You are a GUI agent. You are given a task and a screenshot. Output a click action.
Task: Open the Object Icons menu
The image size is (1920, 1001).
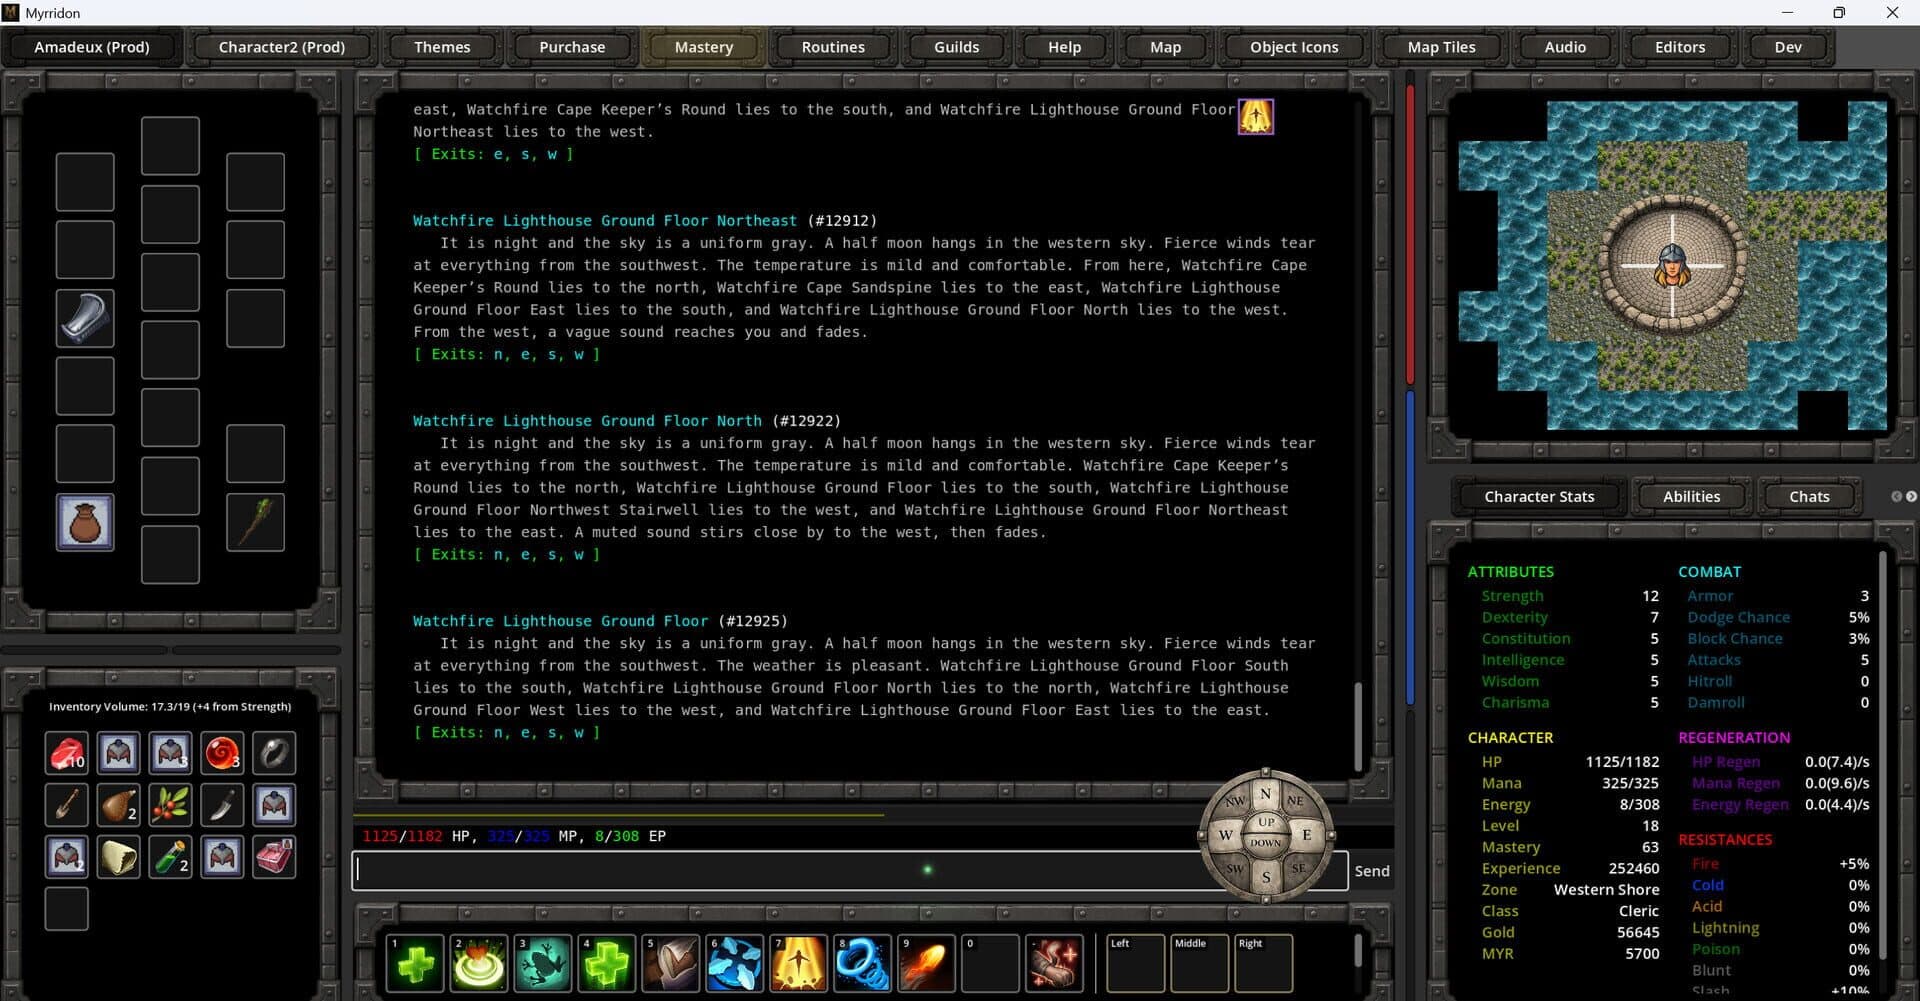(x=1294, y=47)
